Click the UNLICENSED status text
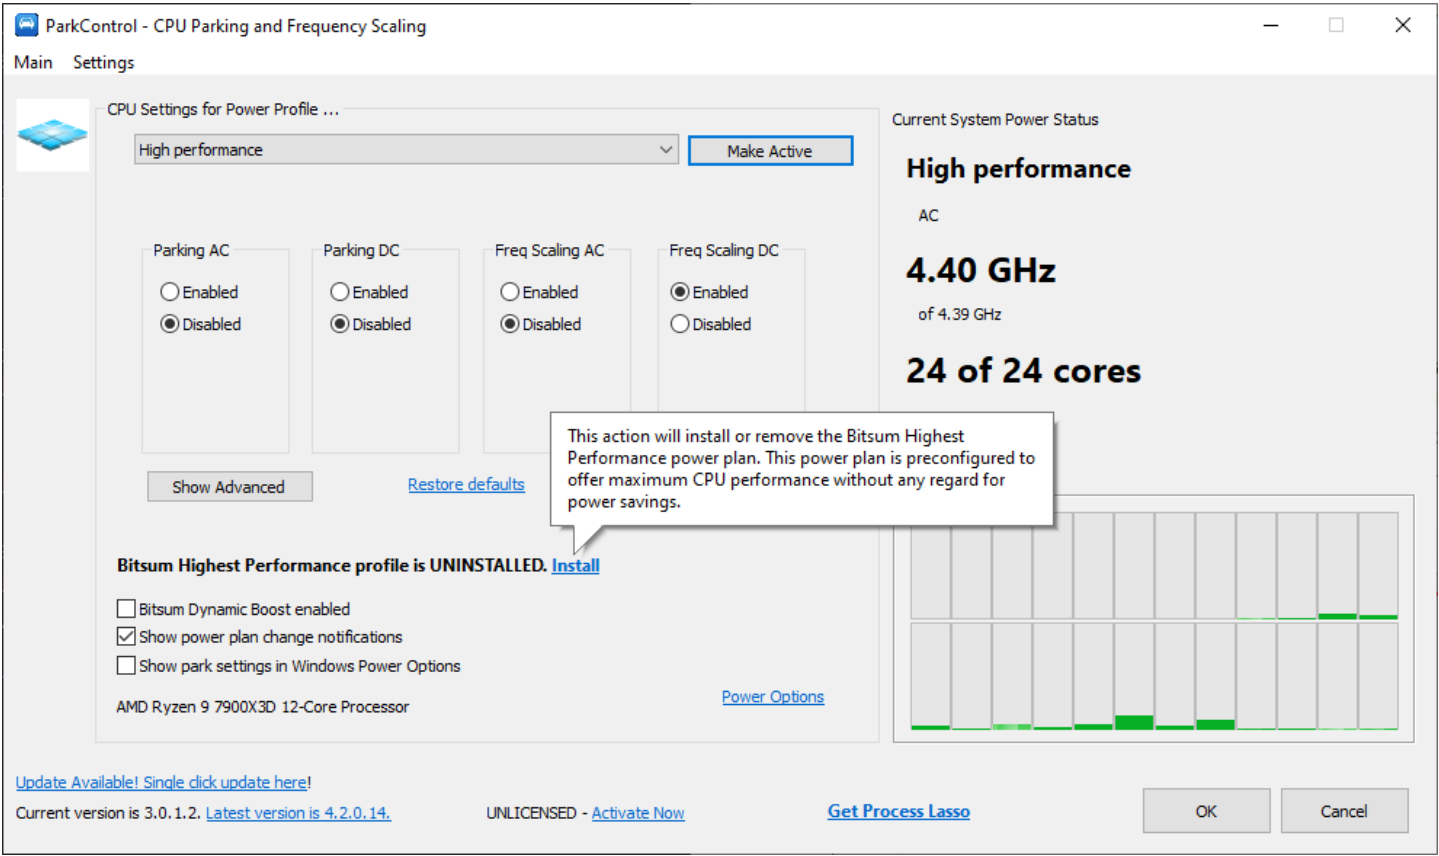This screenshot has width=1439, height=856. click(x=531, y=813)
